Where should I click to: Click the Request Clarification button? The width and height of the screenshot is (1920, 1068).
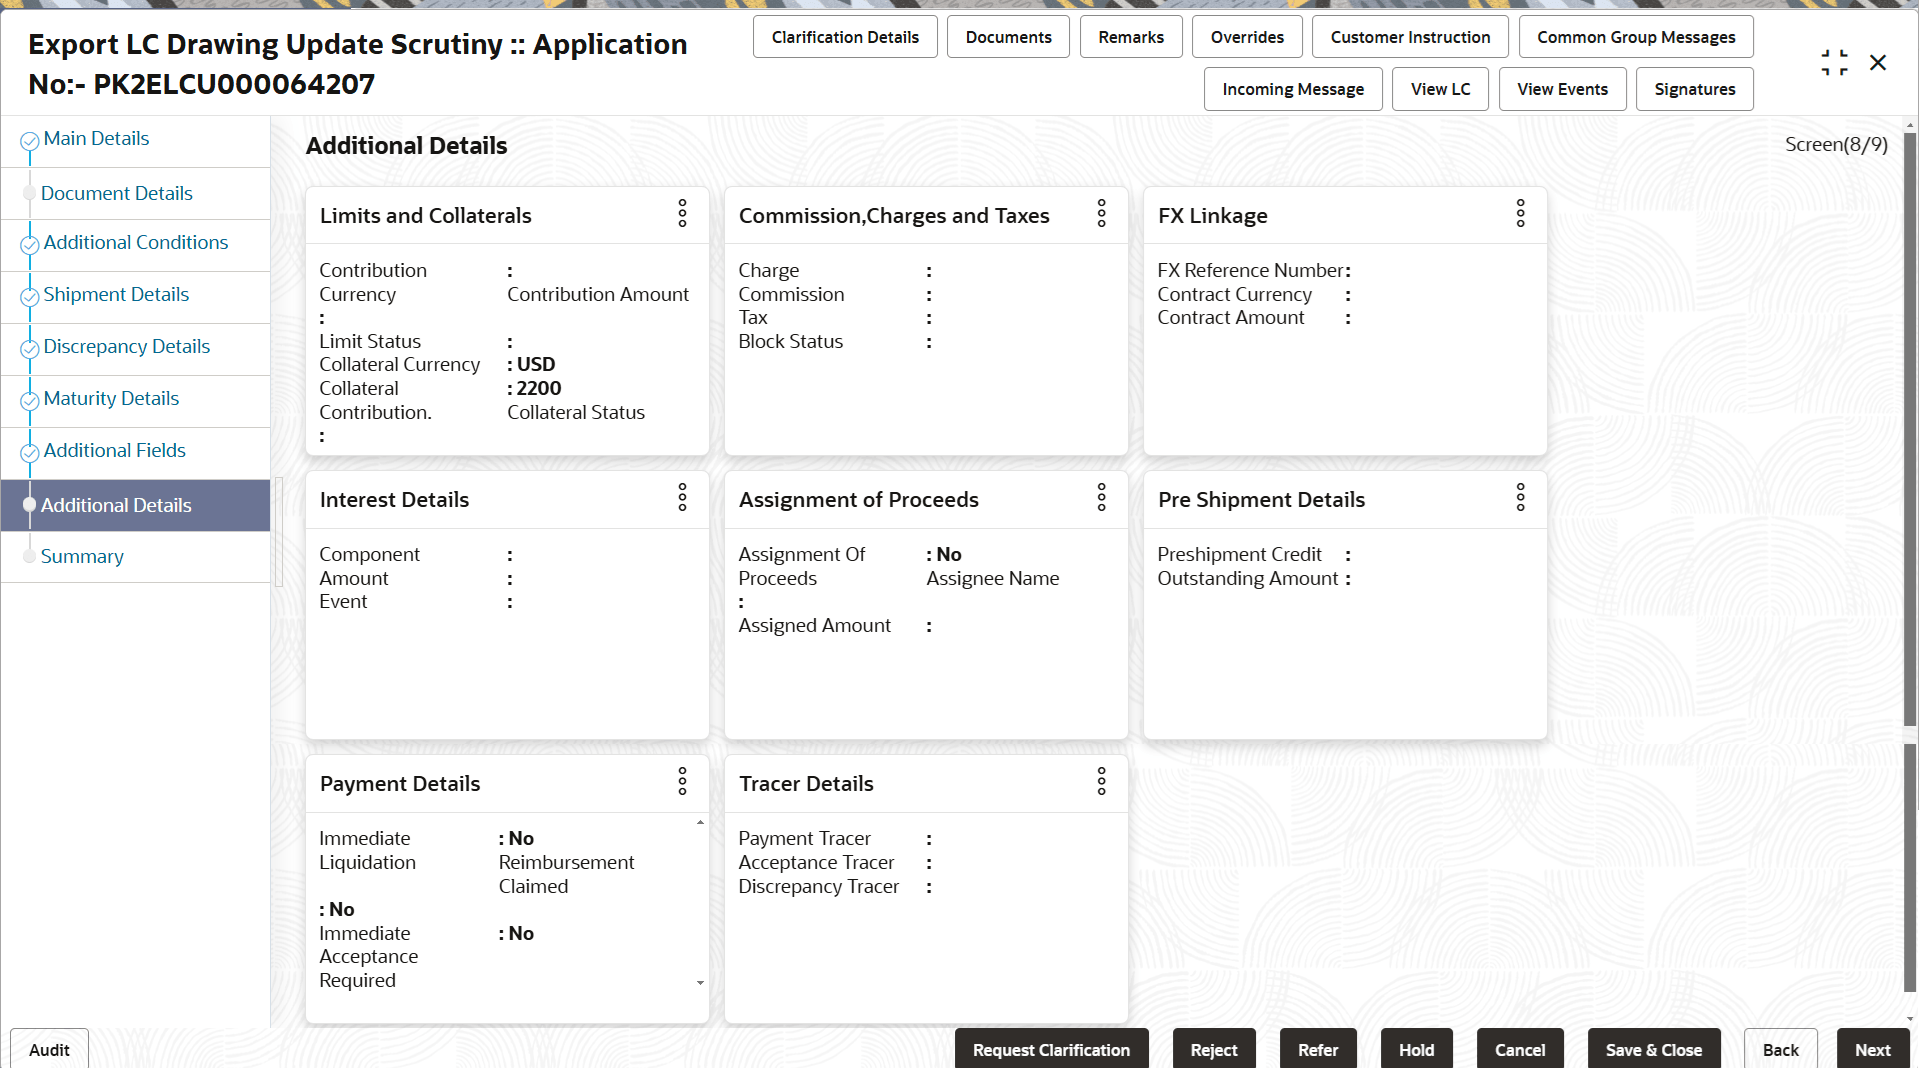(x=1051, y=1049)
